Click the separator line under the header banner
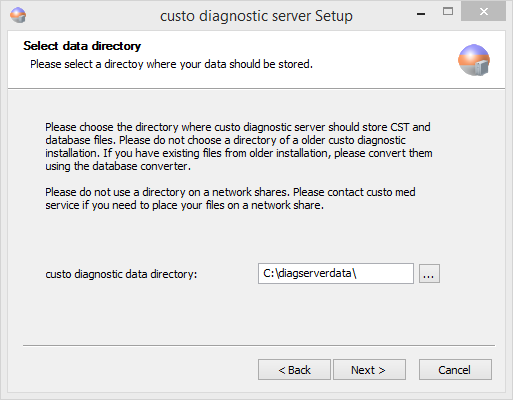513x400 pixels. tap(256, 89)
